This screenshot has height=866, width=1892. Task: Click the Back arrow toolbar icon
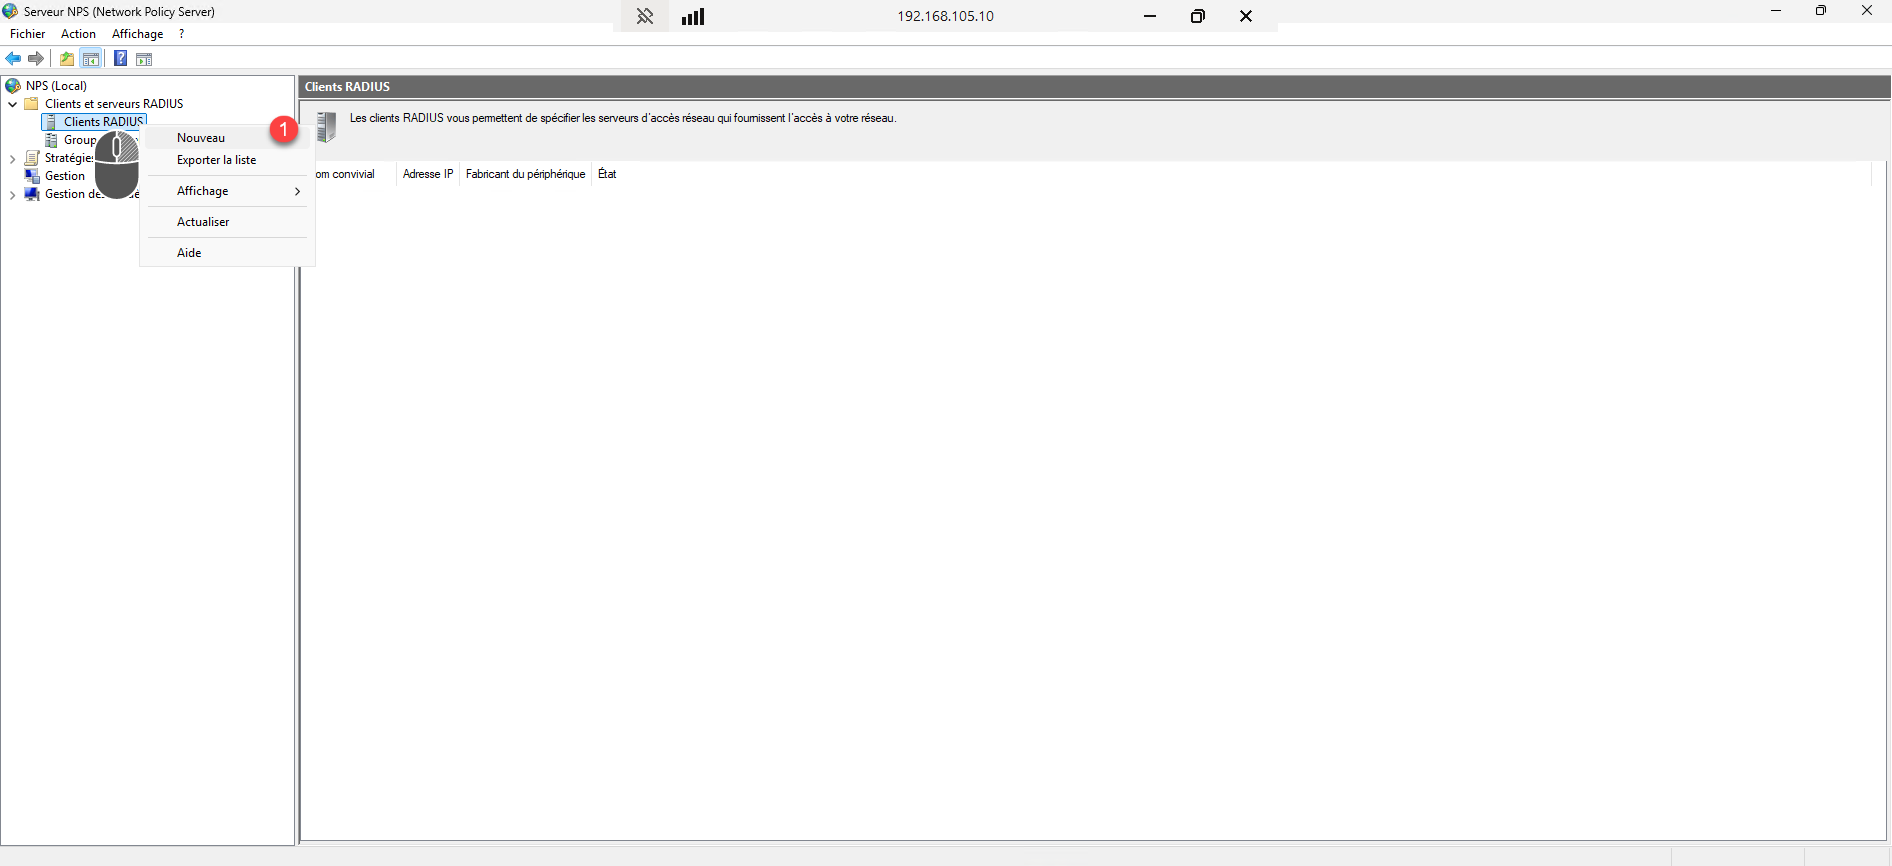(x=14, y=59)
